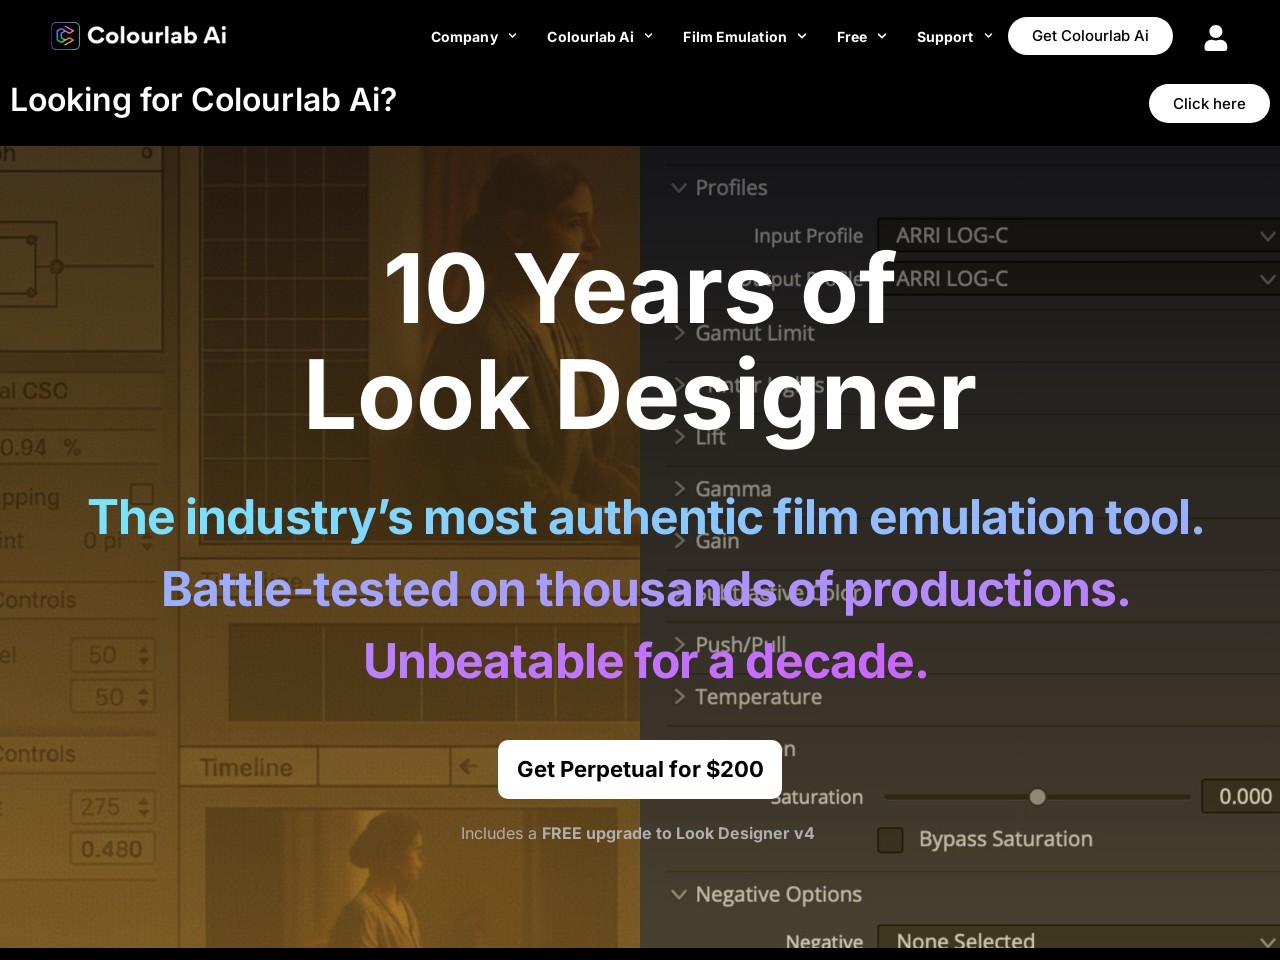Expand the Film Emulation dropdown
This screenshot has height=960, width=1280.
click(744, 37)
